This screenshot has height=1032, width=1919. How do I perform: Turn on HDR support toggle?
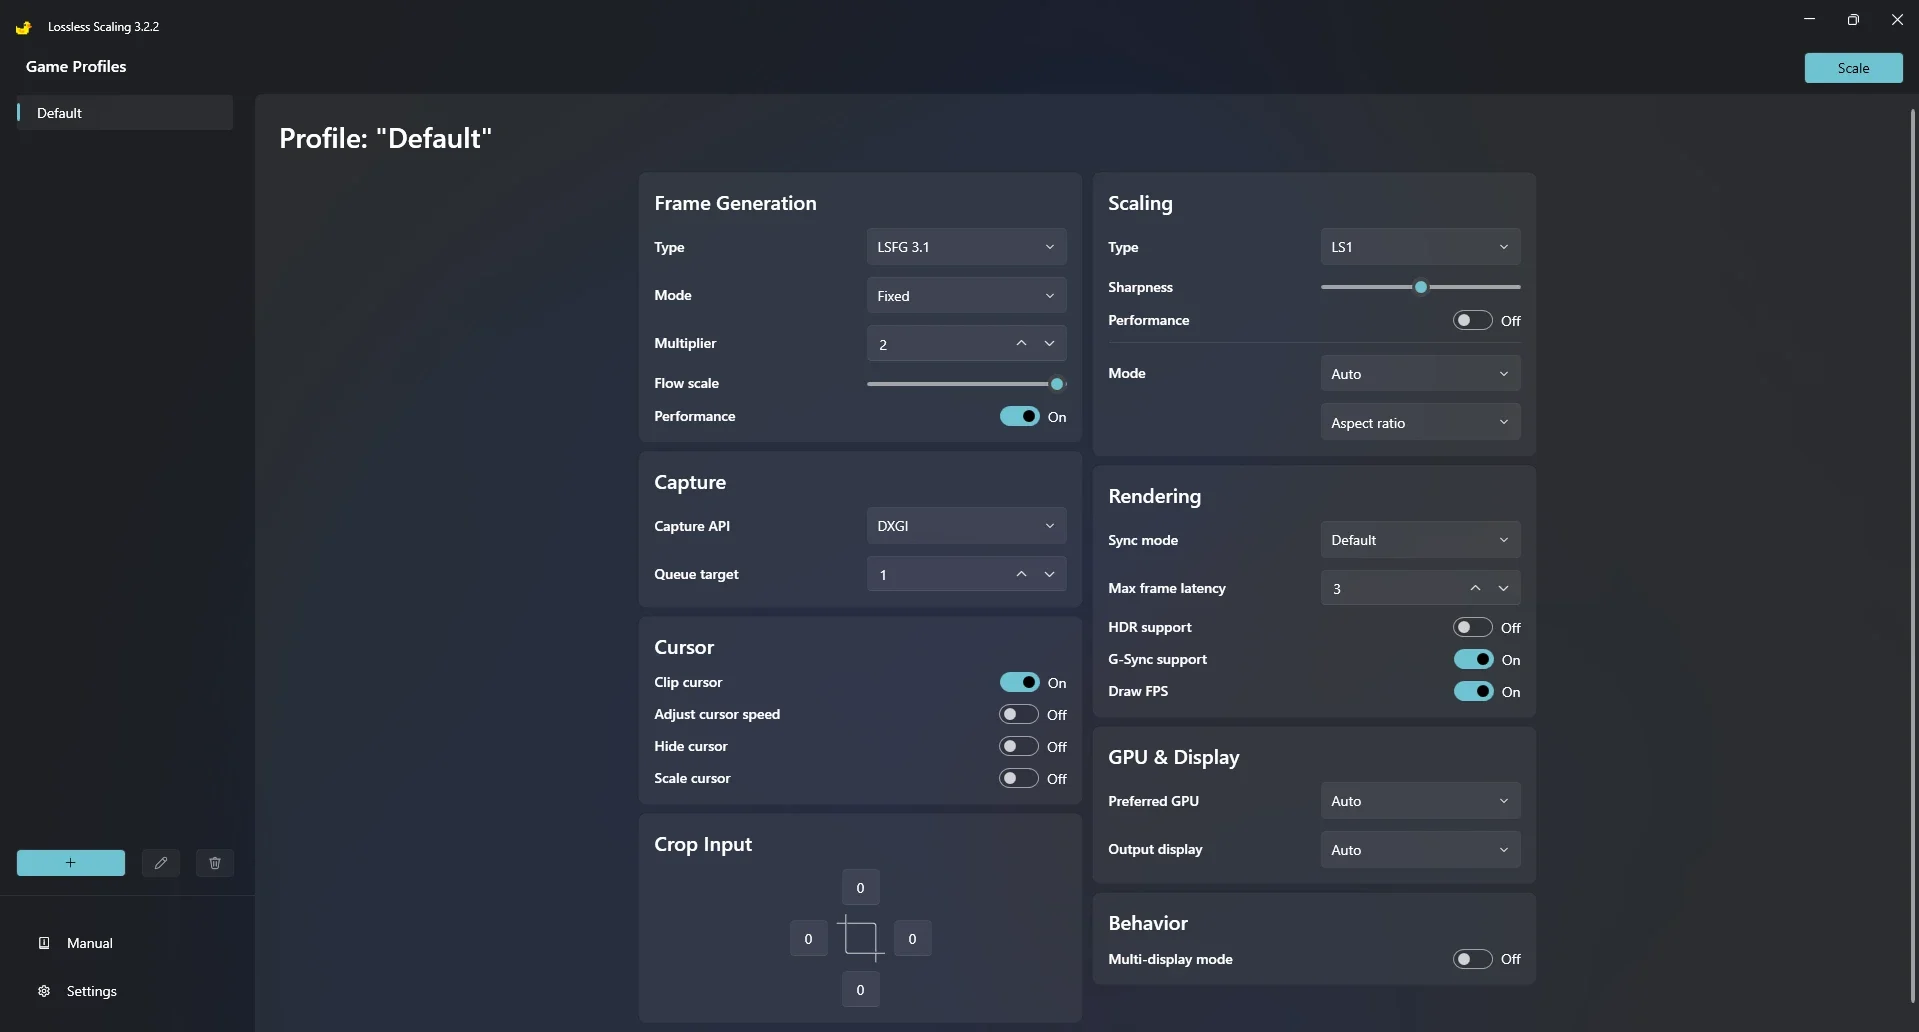click(1473, 627)
